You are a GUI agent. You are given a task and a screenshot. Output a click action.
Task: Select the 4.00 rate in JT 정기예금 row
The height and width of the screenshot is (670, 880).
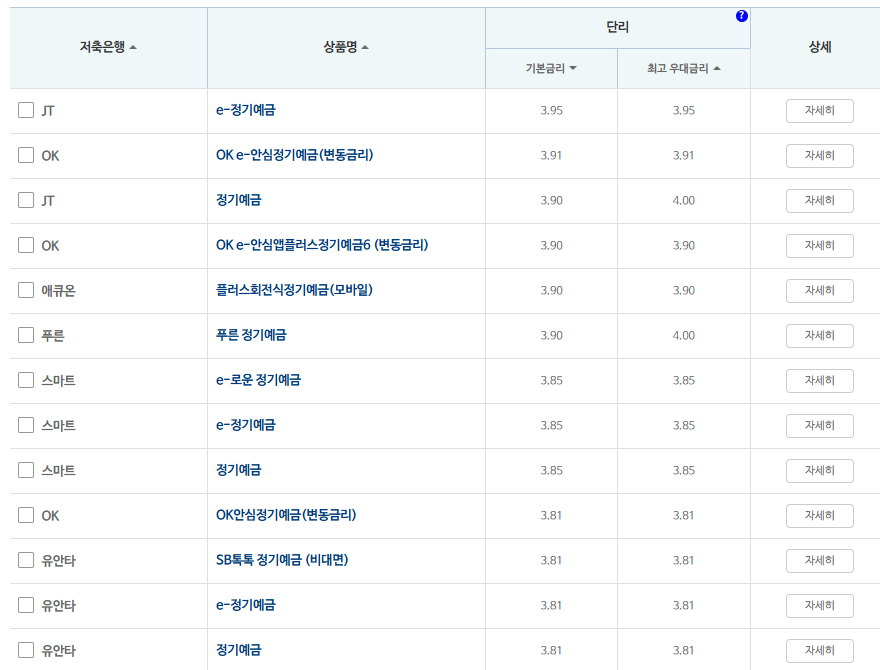click(684, 200)
